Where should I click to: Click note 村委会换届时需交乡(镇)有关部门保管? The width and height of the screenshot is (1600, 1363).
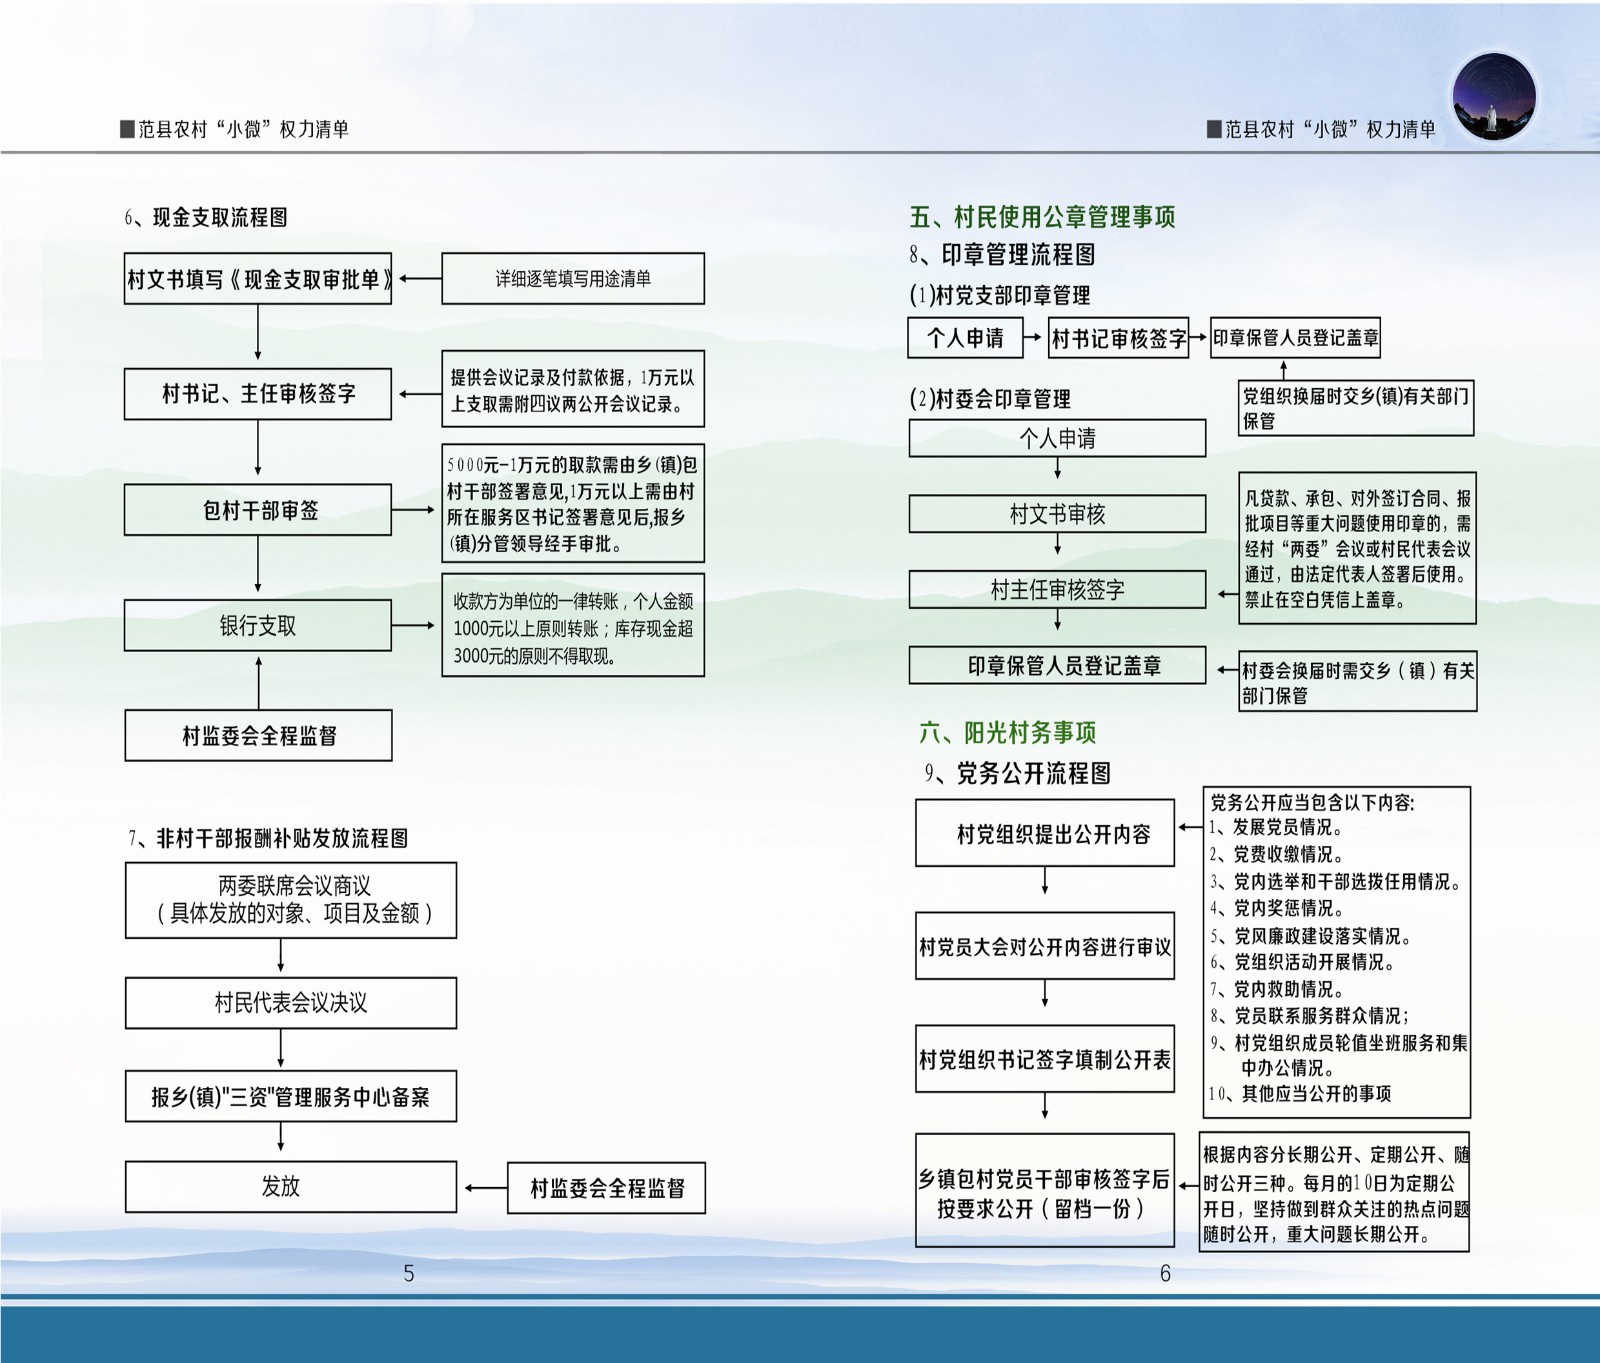(1358, 682)
